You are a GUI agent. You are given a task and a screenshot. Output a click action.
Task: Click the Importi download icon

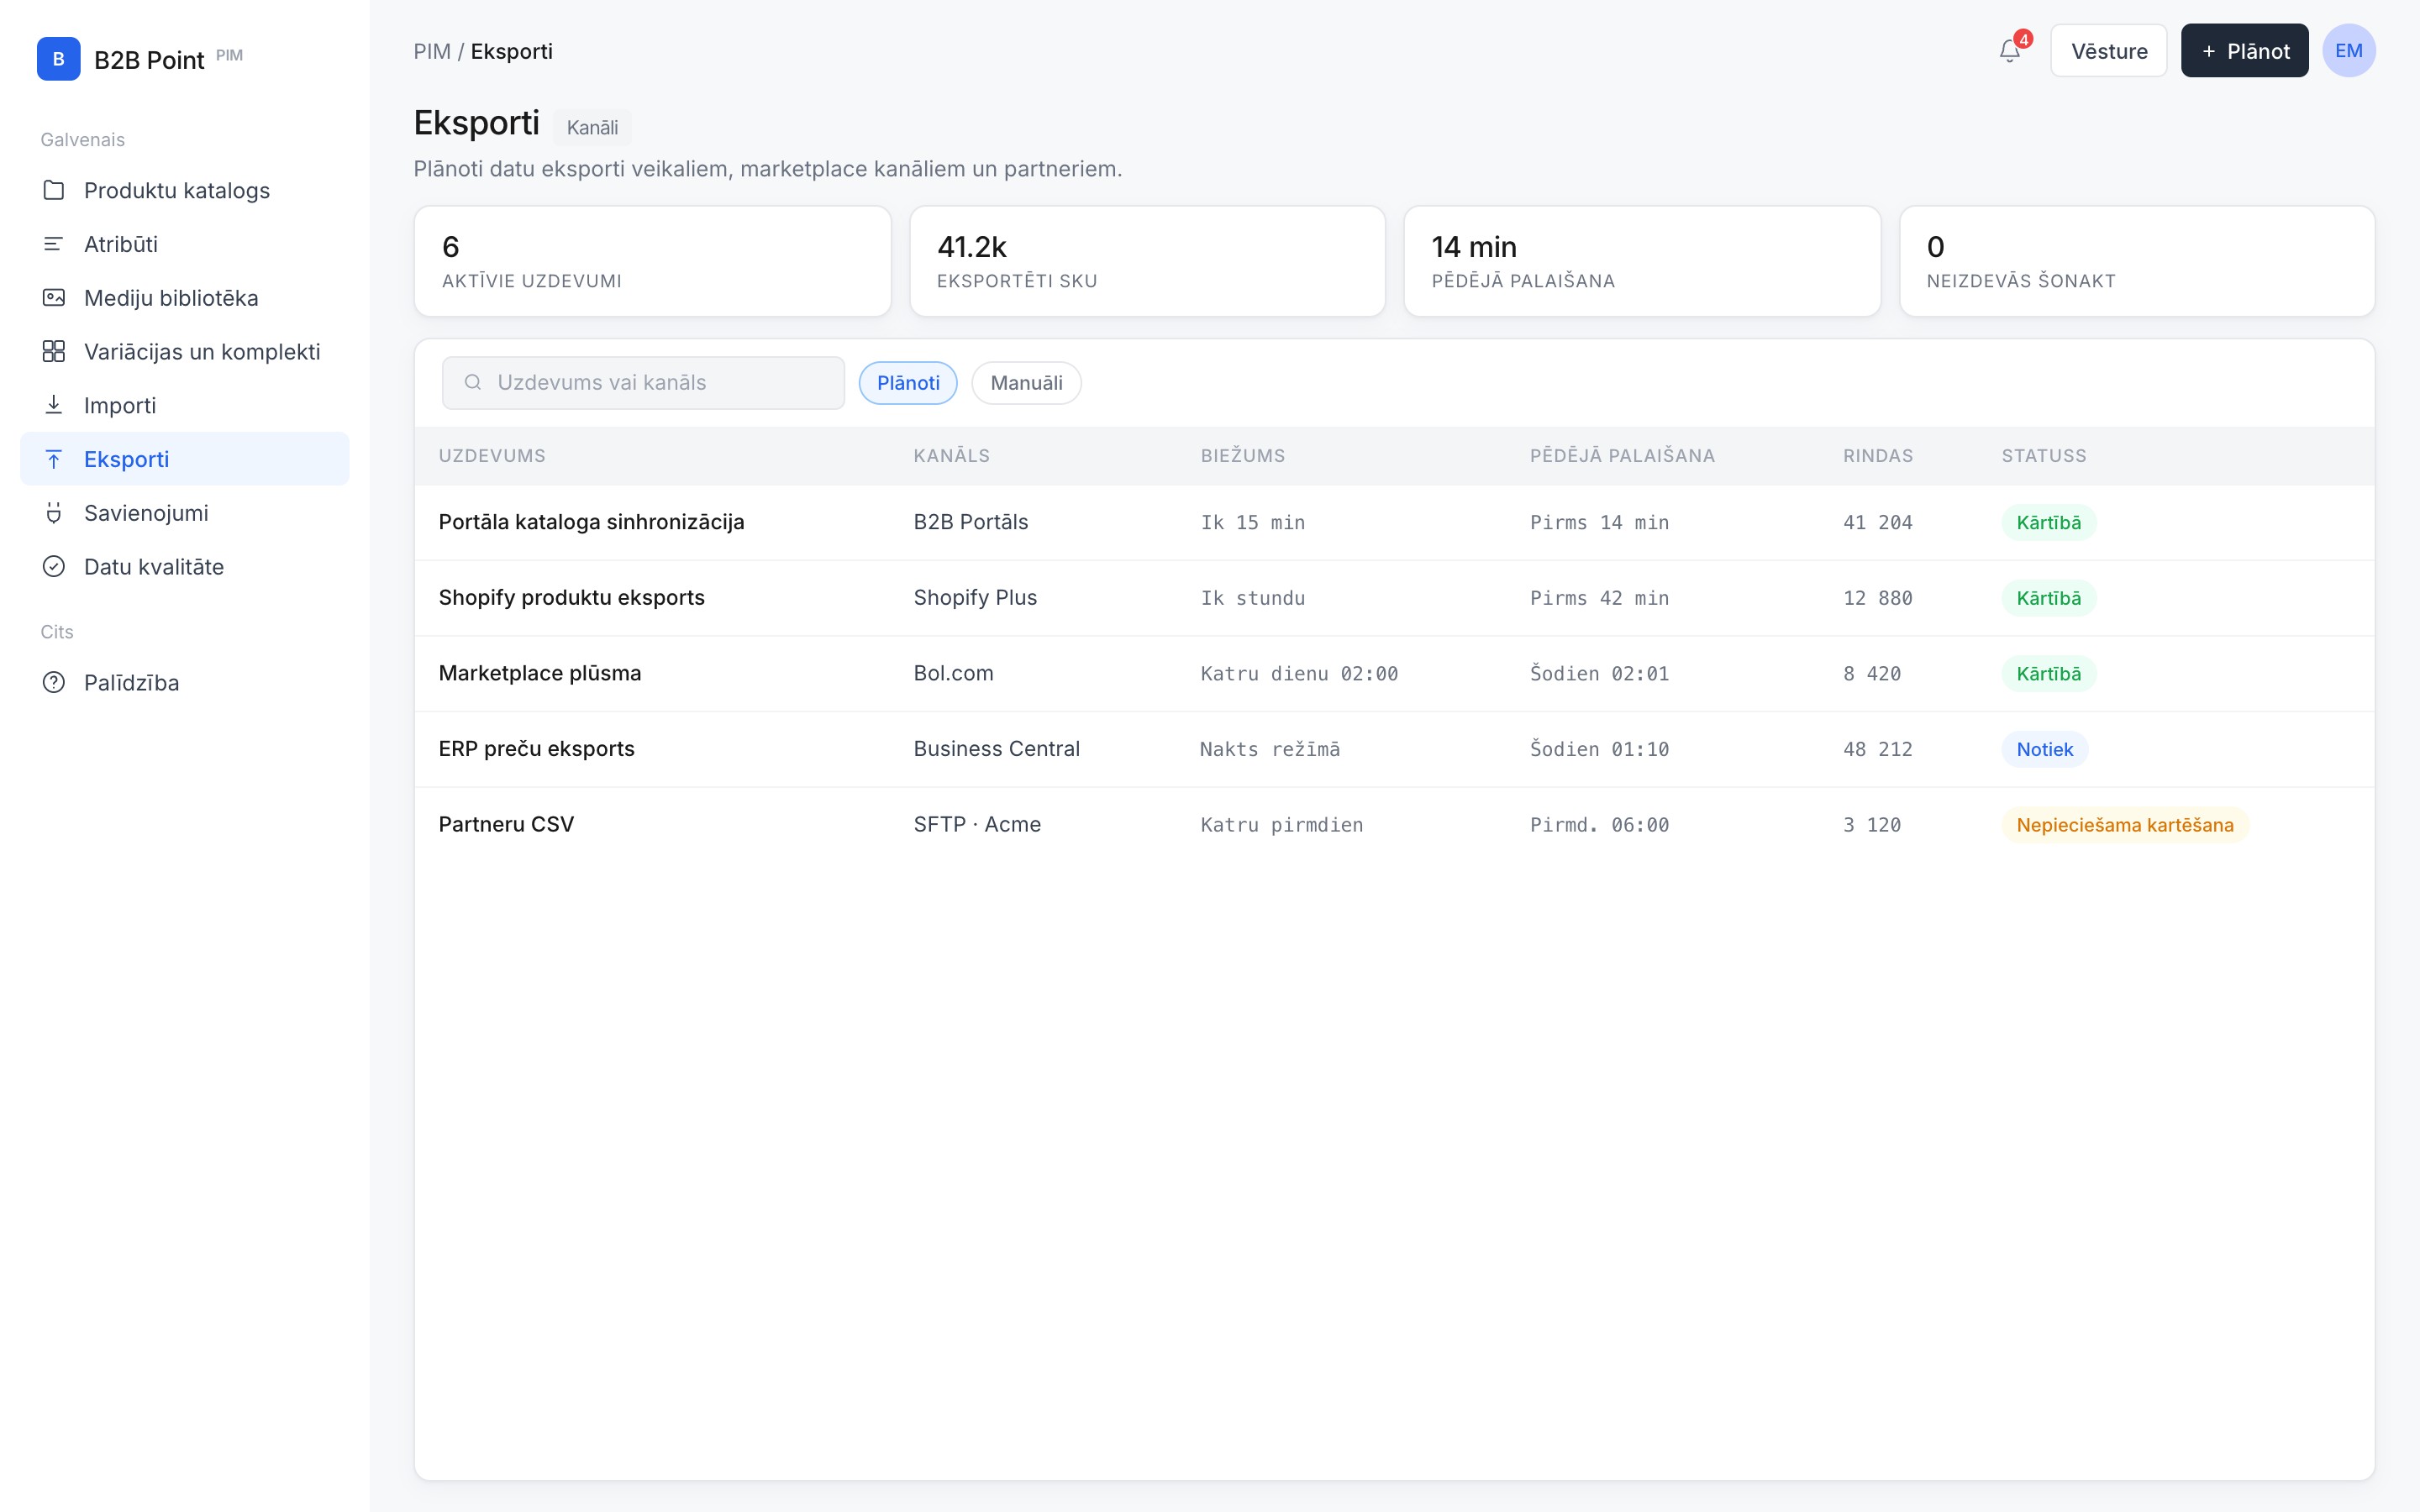(54, 405)
